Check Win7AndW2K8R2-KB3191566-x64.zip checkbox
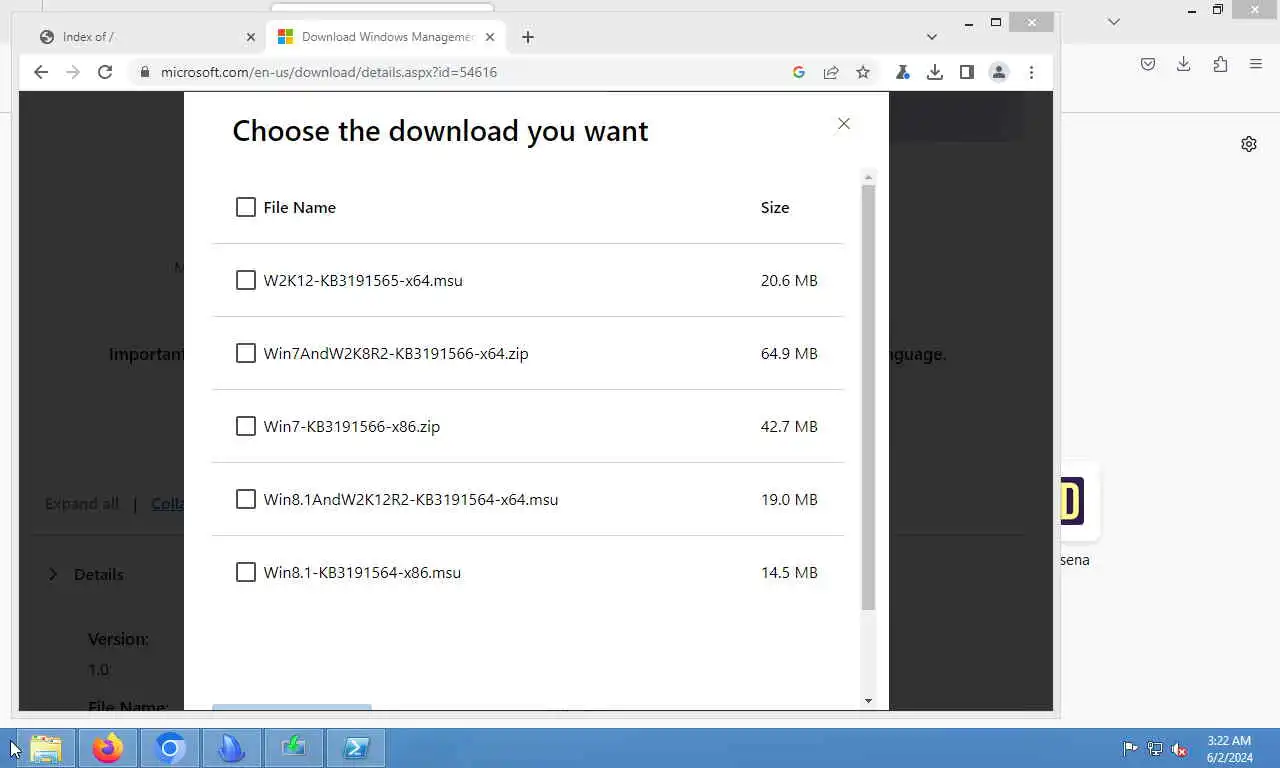Screen dimensions: 1280x768 pos(246,353)
